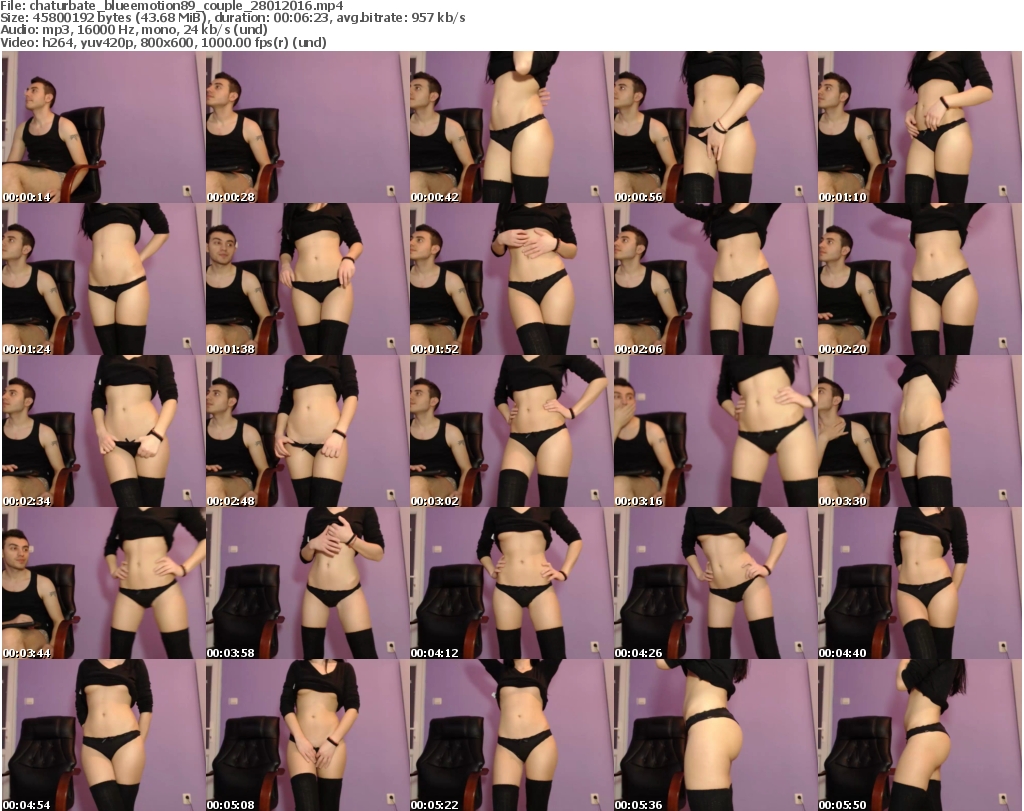This screenshot has width=1024, height=811.
Task: Select the frame stamped 00:02:06
Action: [x=714, y=279]
